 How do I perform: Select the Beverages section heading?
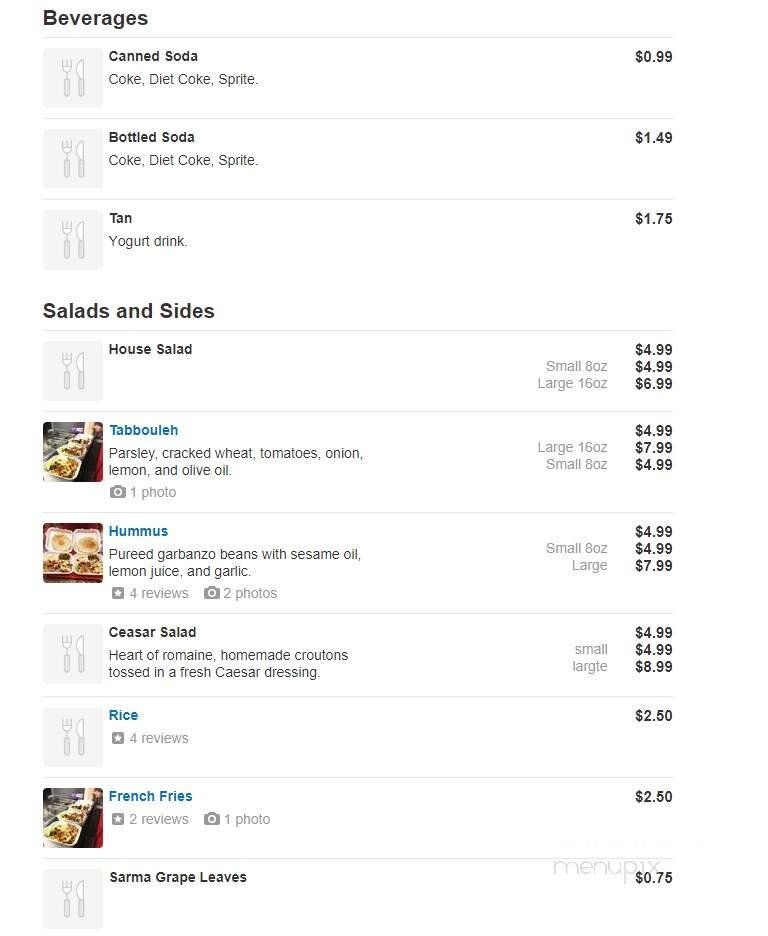click(x=95, y=18)
